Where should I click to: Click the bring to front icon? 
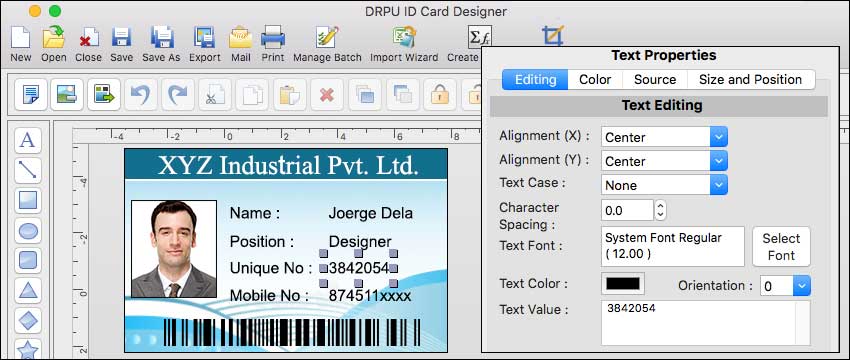[x=364, y=95]
